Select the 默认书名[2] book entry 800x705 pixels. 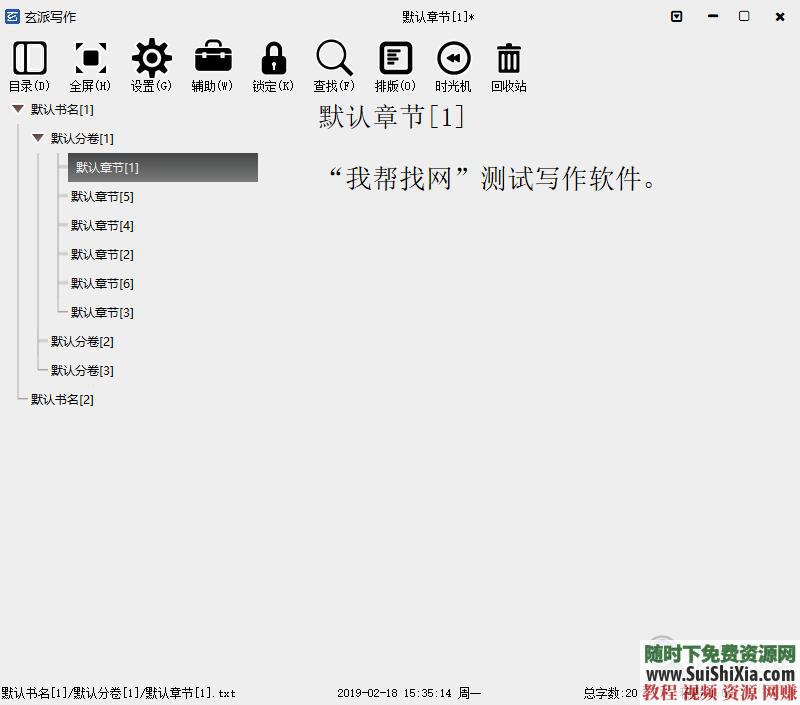tap(64, 399)
